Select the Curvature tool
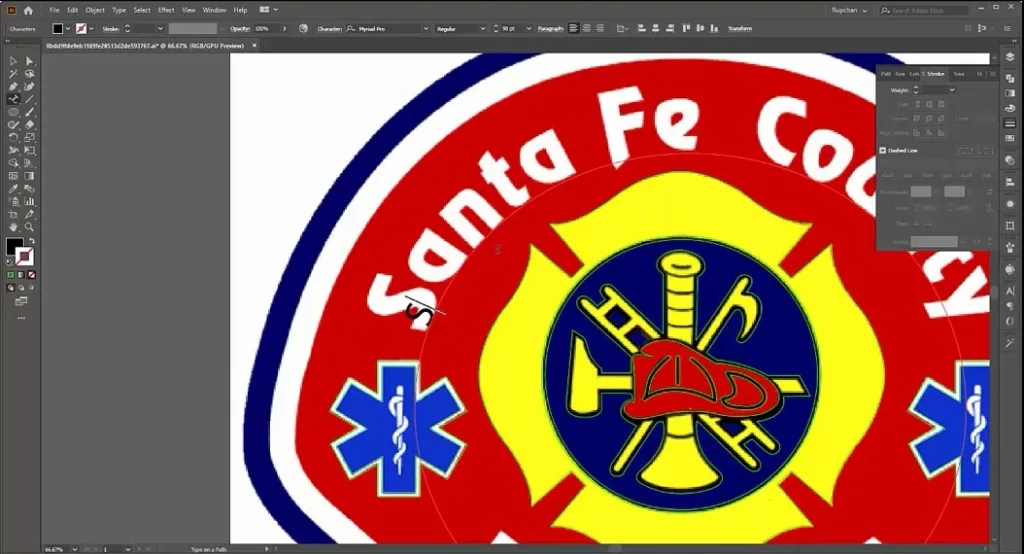Screen dimensions: 1024x554 click(29, 86)
